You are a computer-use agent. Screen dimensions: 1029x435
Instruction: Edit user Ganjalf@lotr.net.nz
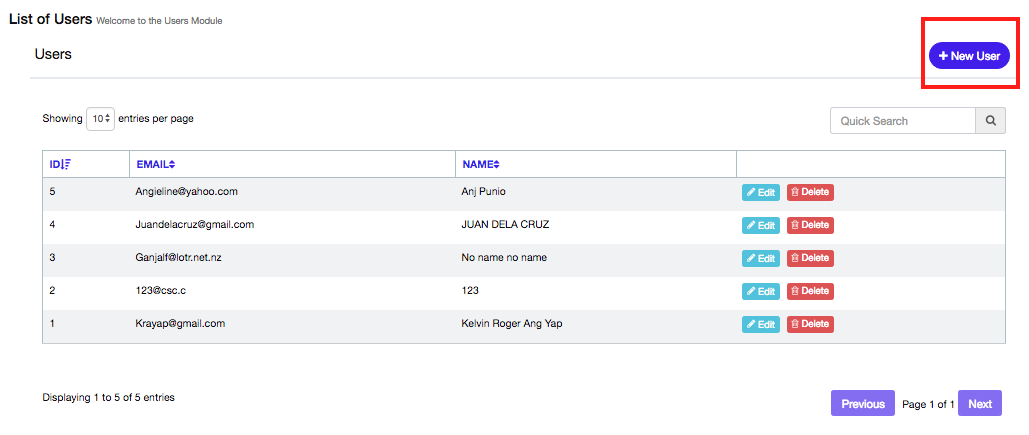click(x=760, y=258)
